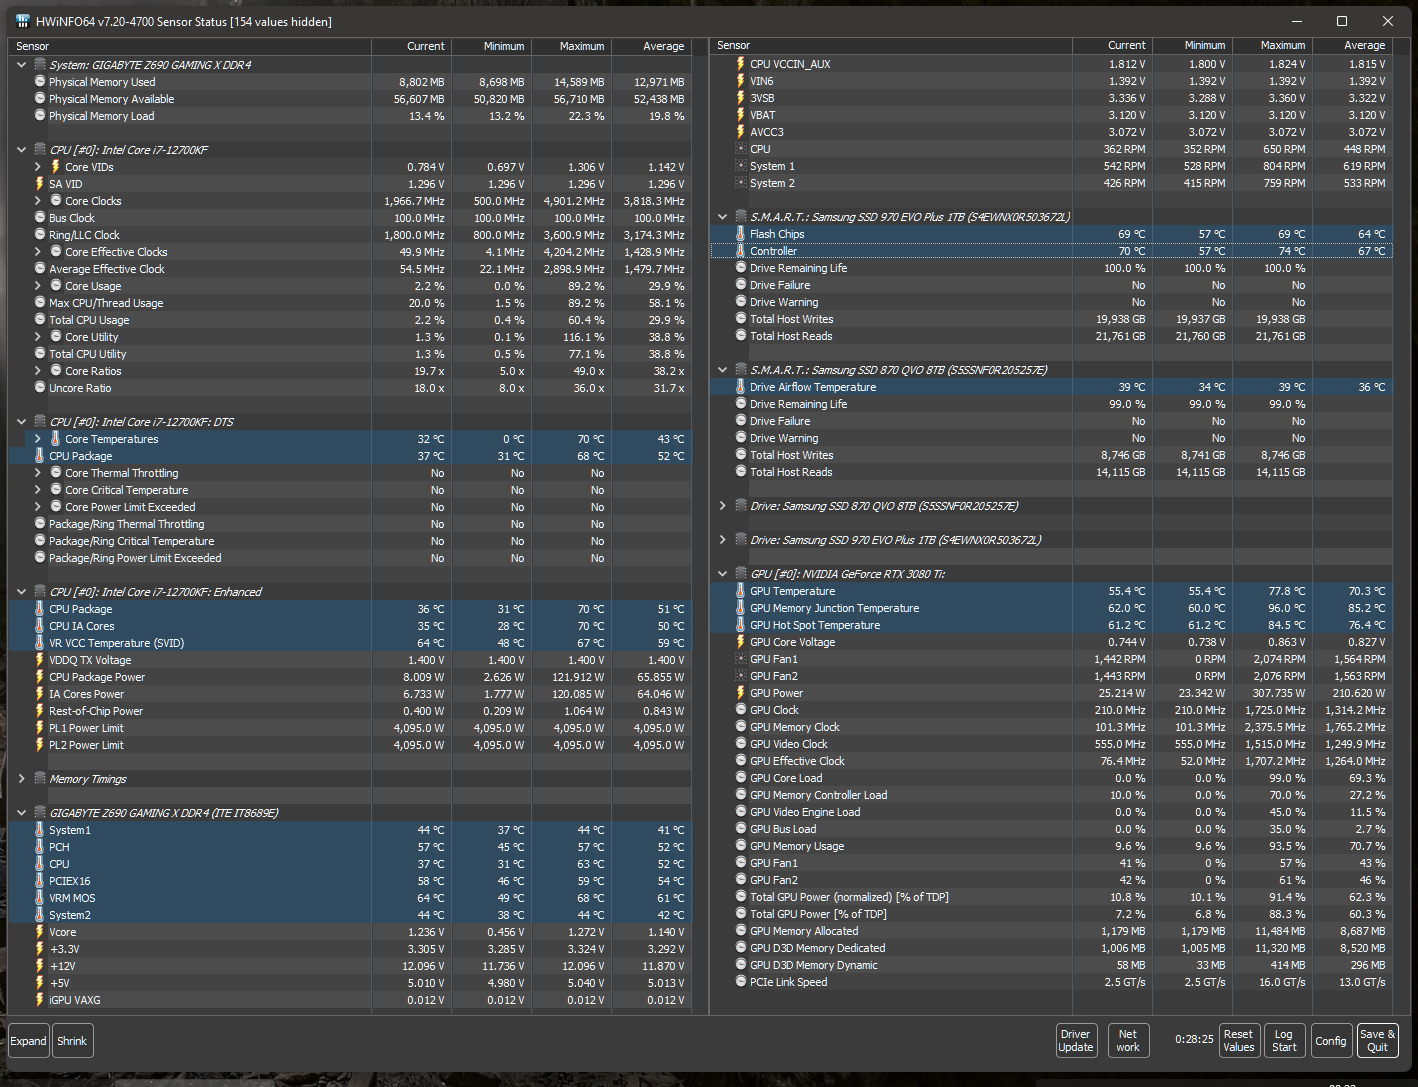Click the icon beside PCIe Link Speed
The width and height of the screenshot is (1418, 1087).
click(x=741, y=982)
